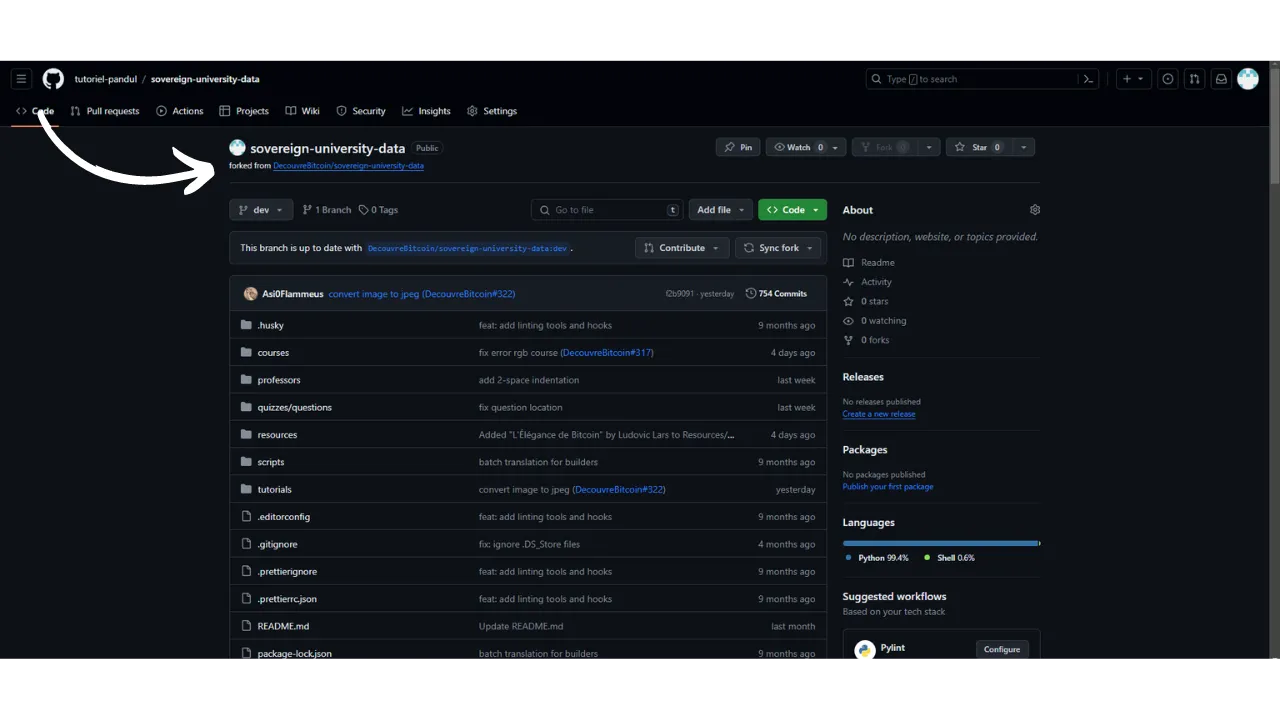Image resolution: width=1280 pixels, height=720 pixels.
Task: Click the About settings gear icon
Action: click(1035, 210)
